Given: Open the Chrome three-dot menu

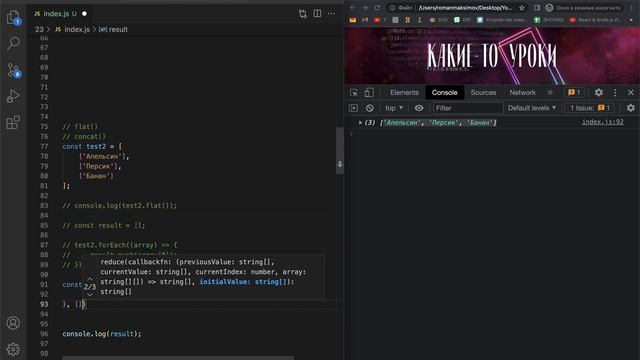Looking at the screenshot, I should pyautogui.click(x=631, y=7).
